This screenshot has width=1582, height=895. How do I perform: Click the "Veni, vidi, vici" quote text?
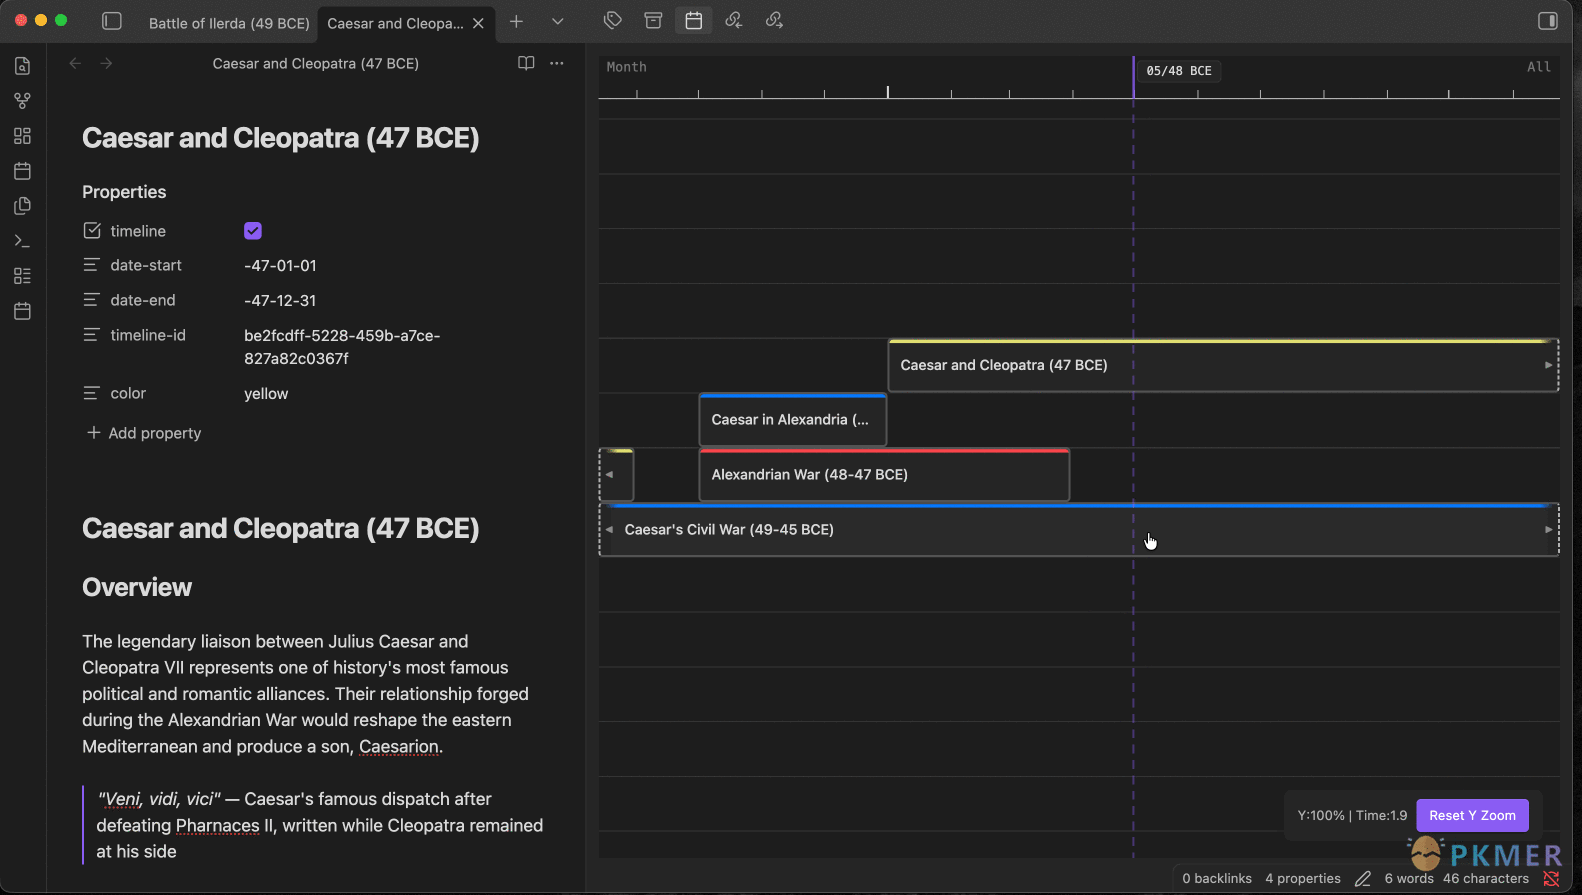click(x=159, y=799)
